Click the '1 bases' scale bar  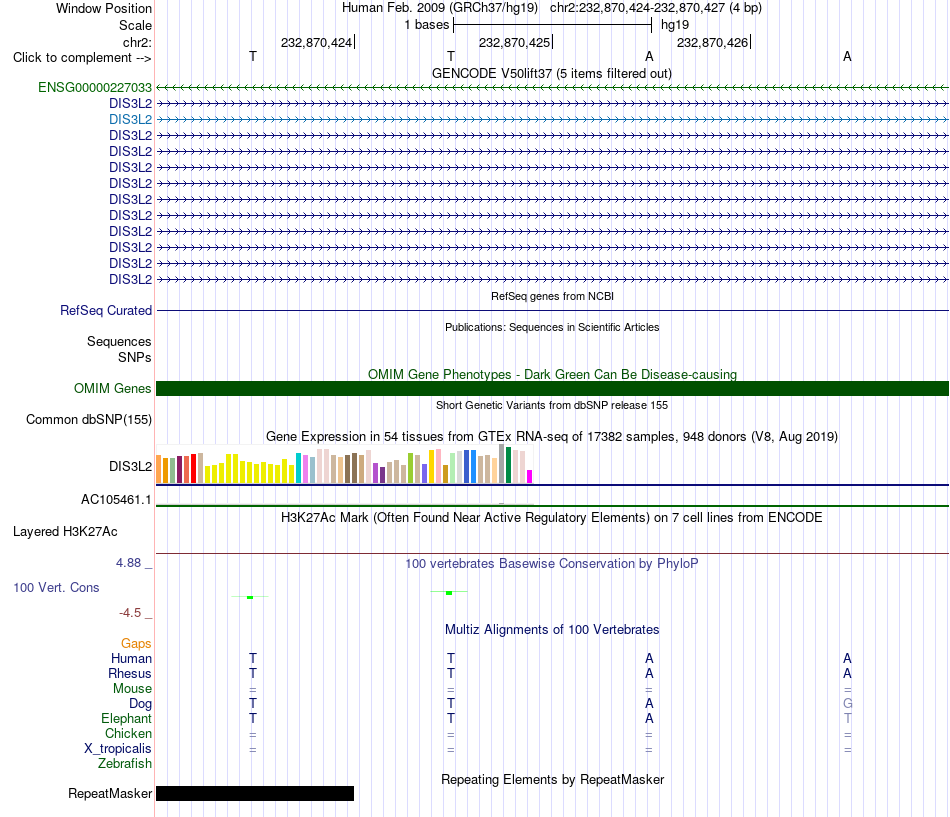pyautogui.click(x=552, y=25)
